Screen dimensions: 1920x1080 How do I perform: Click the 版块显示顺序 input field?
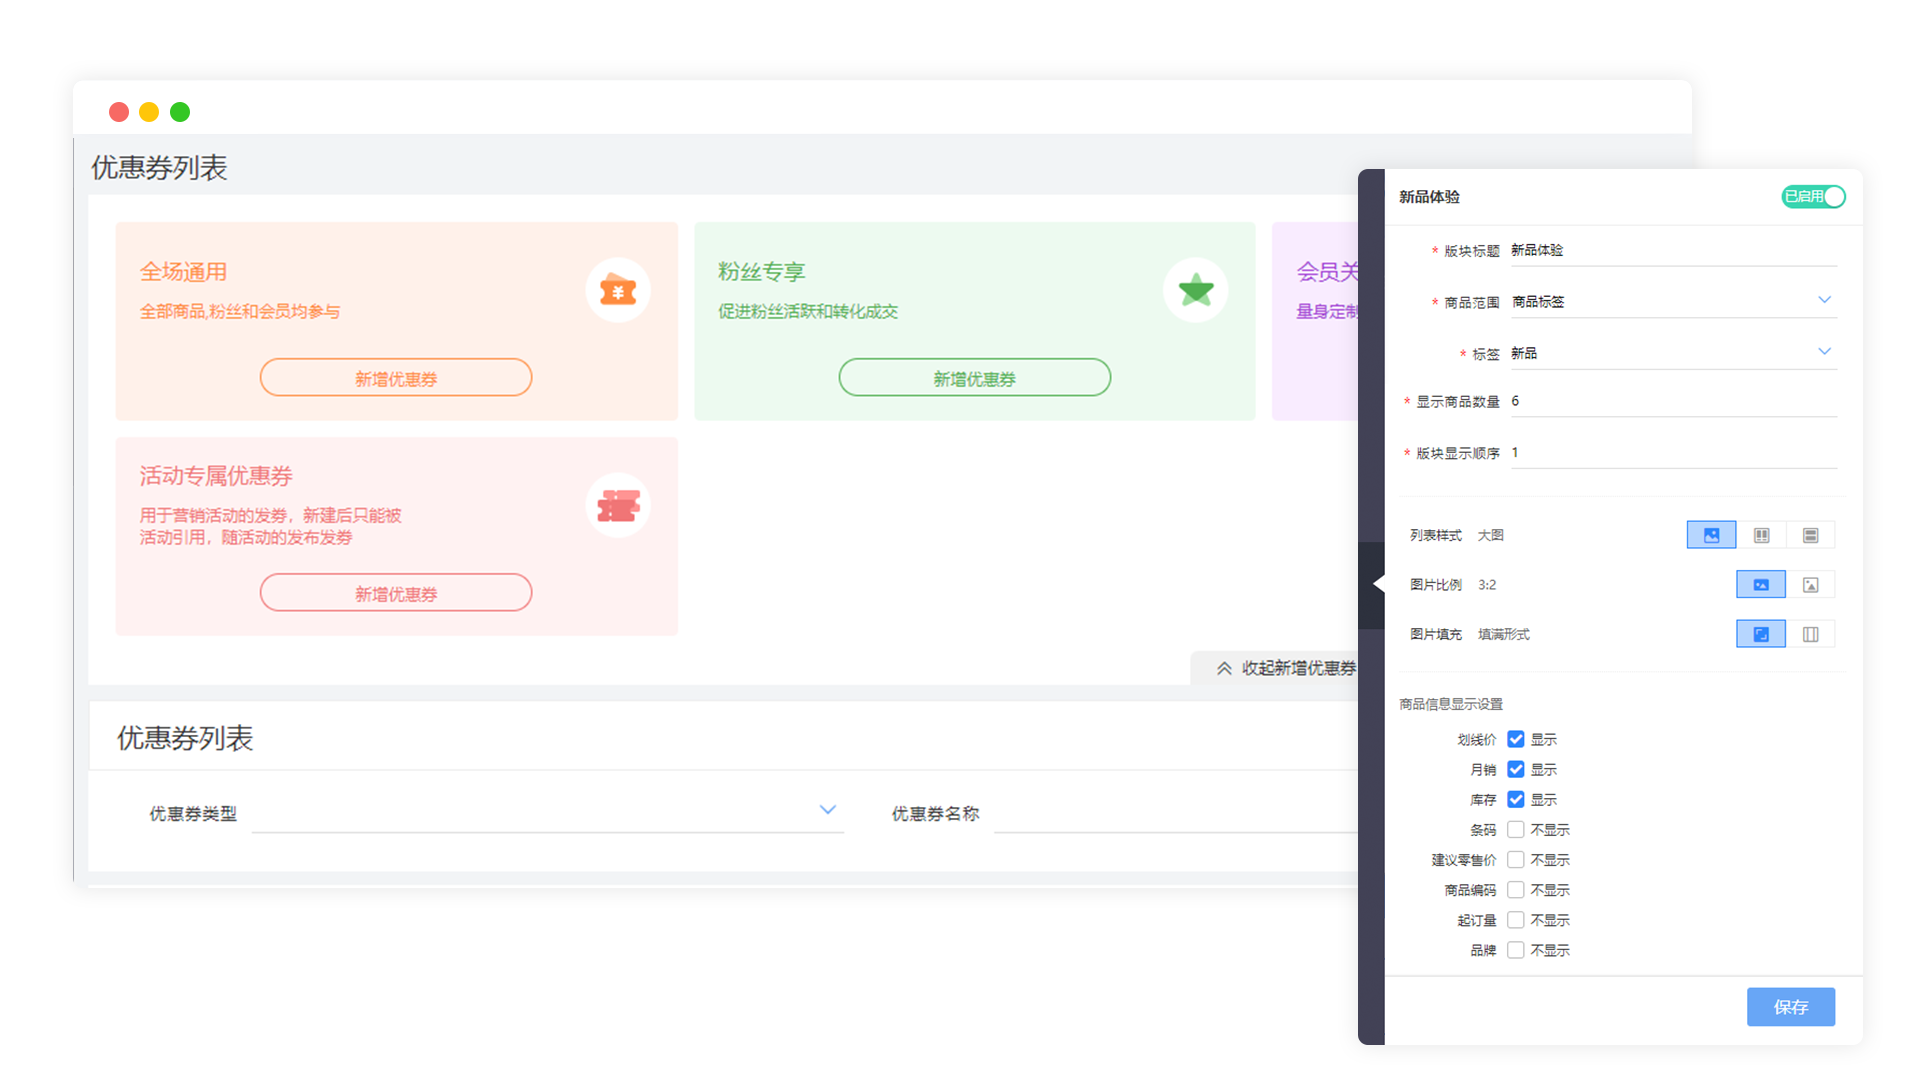pos(1673,453)
